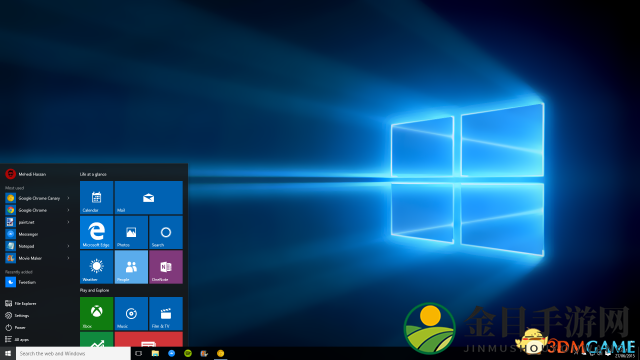The width and height of the screenshot is (640, 360).
Task: Open Task View on the taskbar
Action: [x=139, y=353]
